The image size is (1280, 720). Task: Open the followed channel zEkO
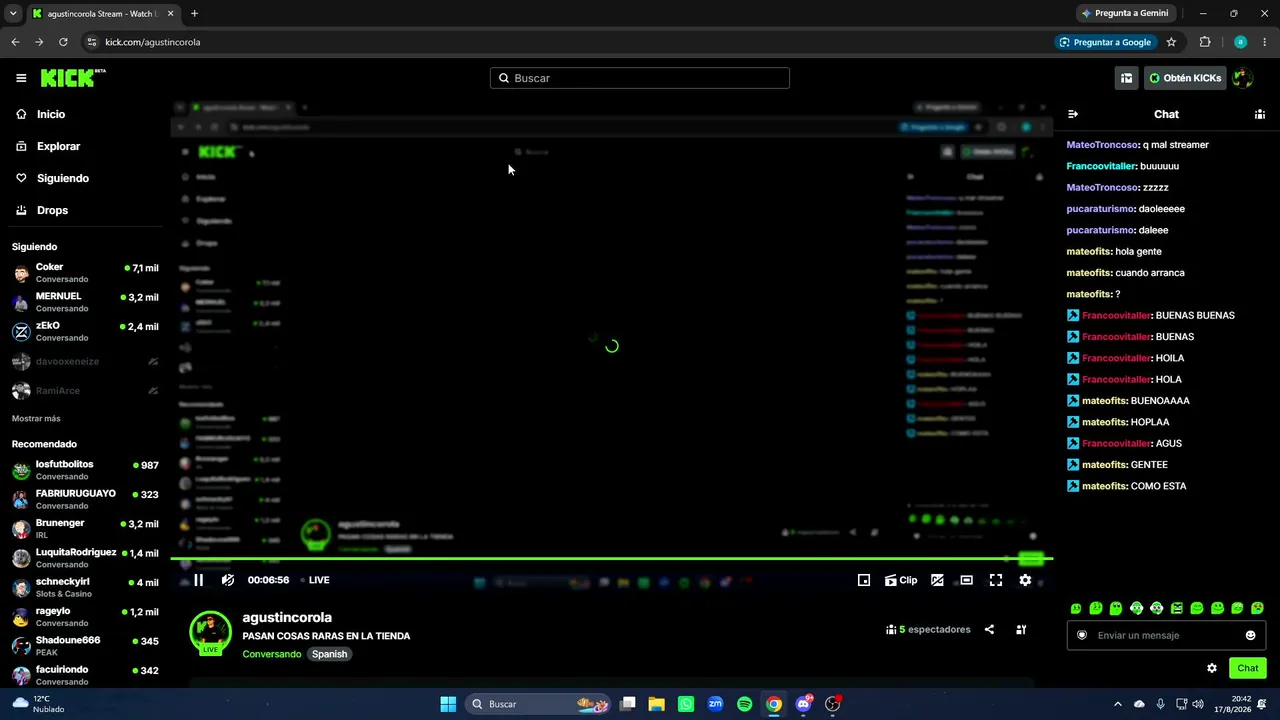tap(85, 331)
